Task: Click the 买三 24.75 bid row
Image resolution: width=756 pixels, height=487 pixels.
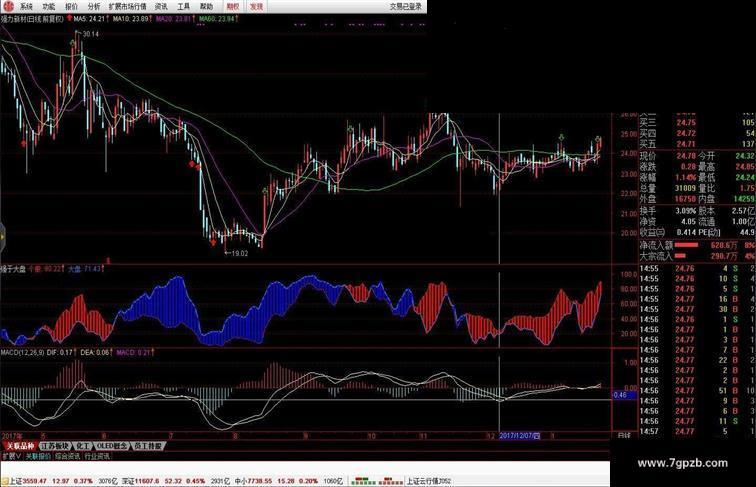Action: click(697, 122)
